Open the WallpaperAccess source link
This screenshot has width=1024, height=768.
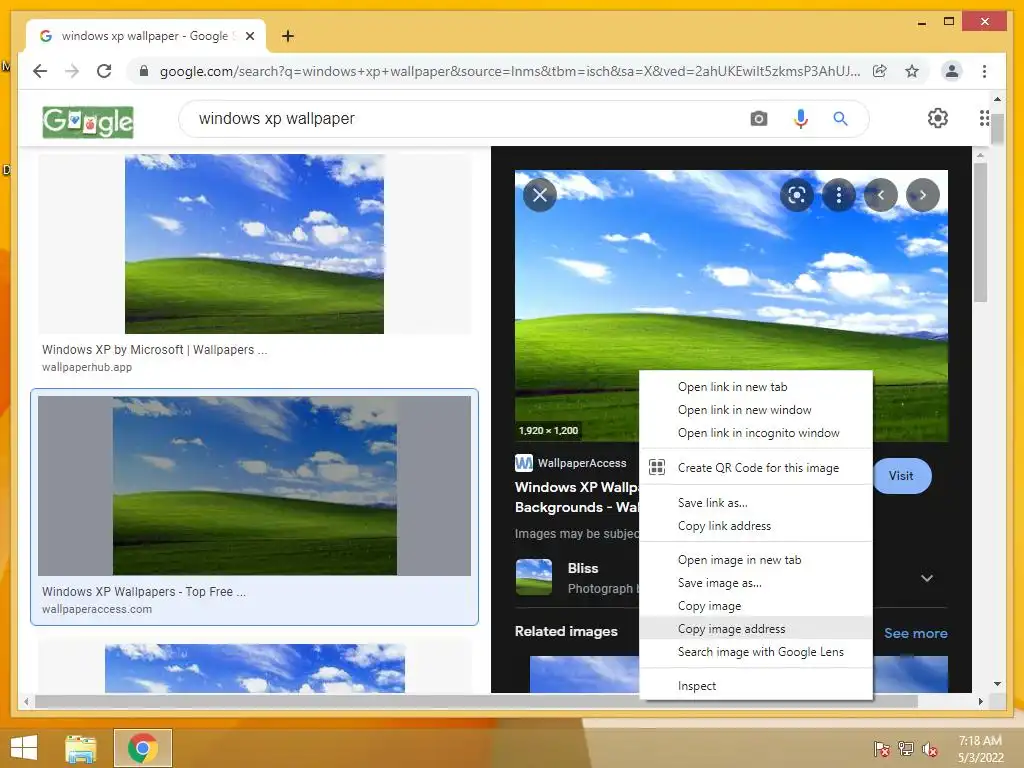click(x=571, y=463)
